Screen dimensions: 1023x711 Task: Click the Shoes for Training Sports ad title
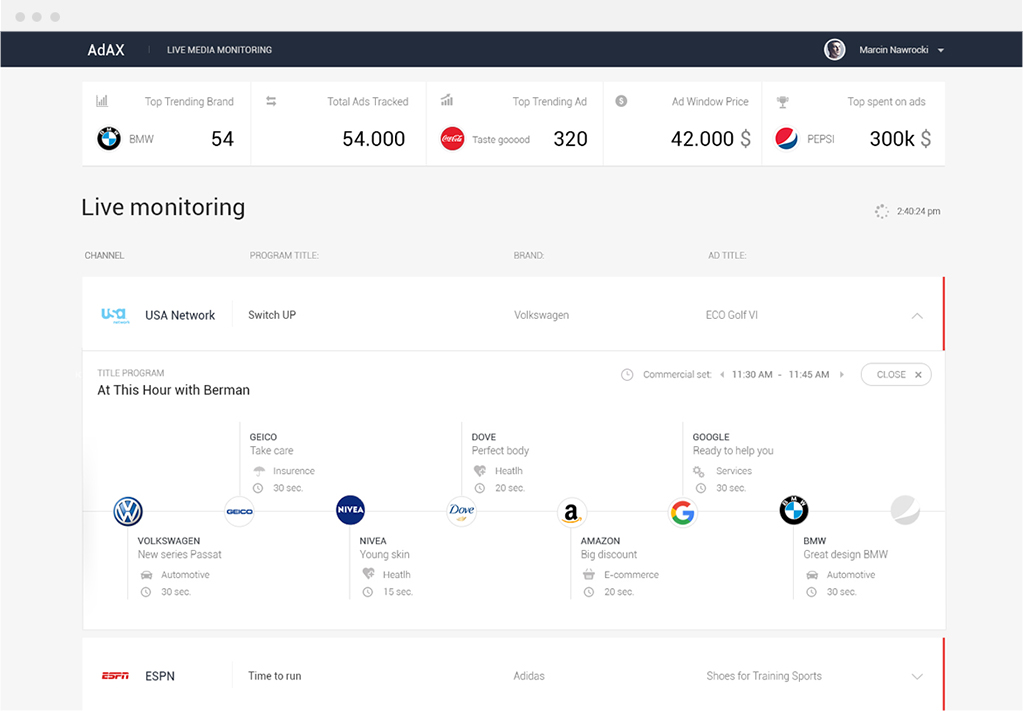(764, 676)
